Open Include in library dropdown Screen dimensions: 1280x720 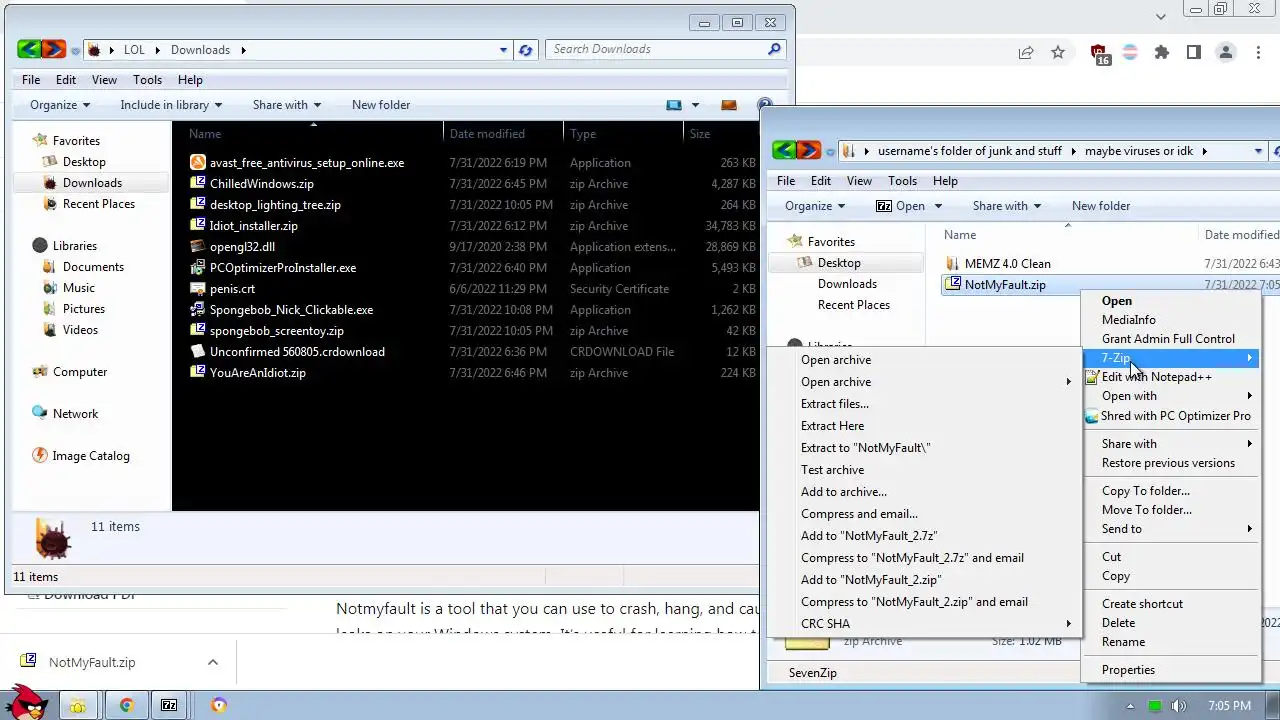point(171,105)
